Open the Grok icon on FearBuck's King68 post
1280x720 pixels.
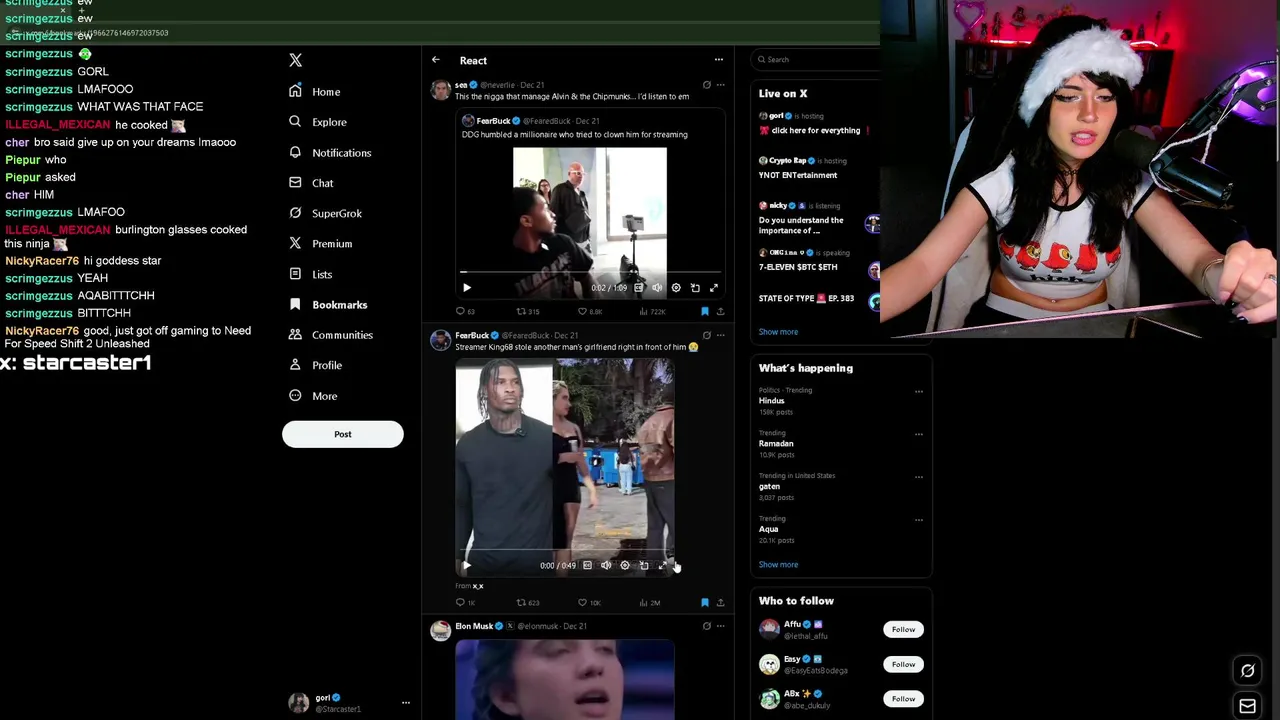pos(706,336)
